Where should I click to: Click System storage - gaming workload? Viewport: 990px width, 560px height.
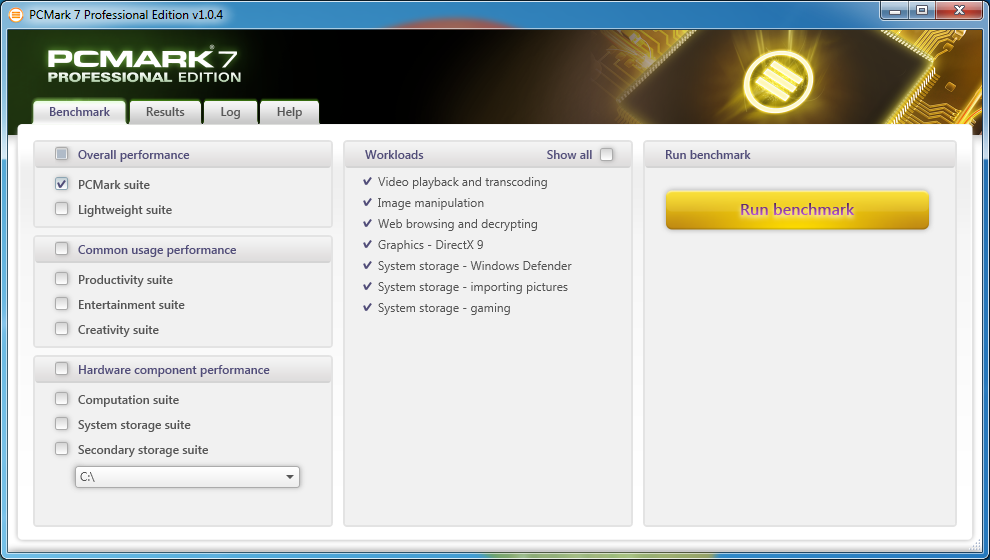pos(437,307)
